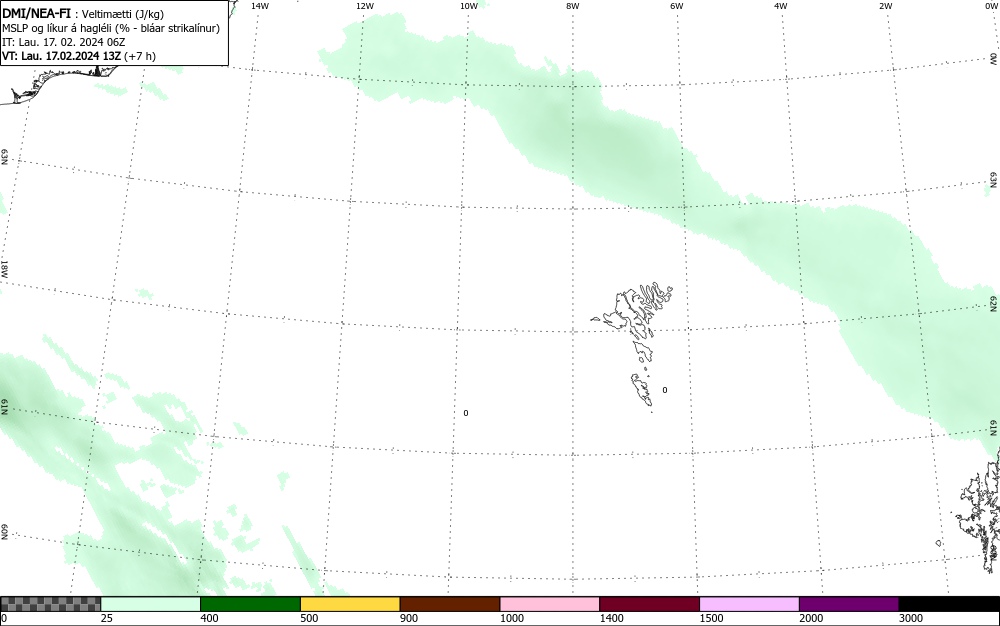Image resolution: width=1000 pixels, height=626 pixels.
Task: Click the '1500' legend scale value
Action: pyautogui.click(x=712, y=618)
